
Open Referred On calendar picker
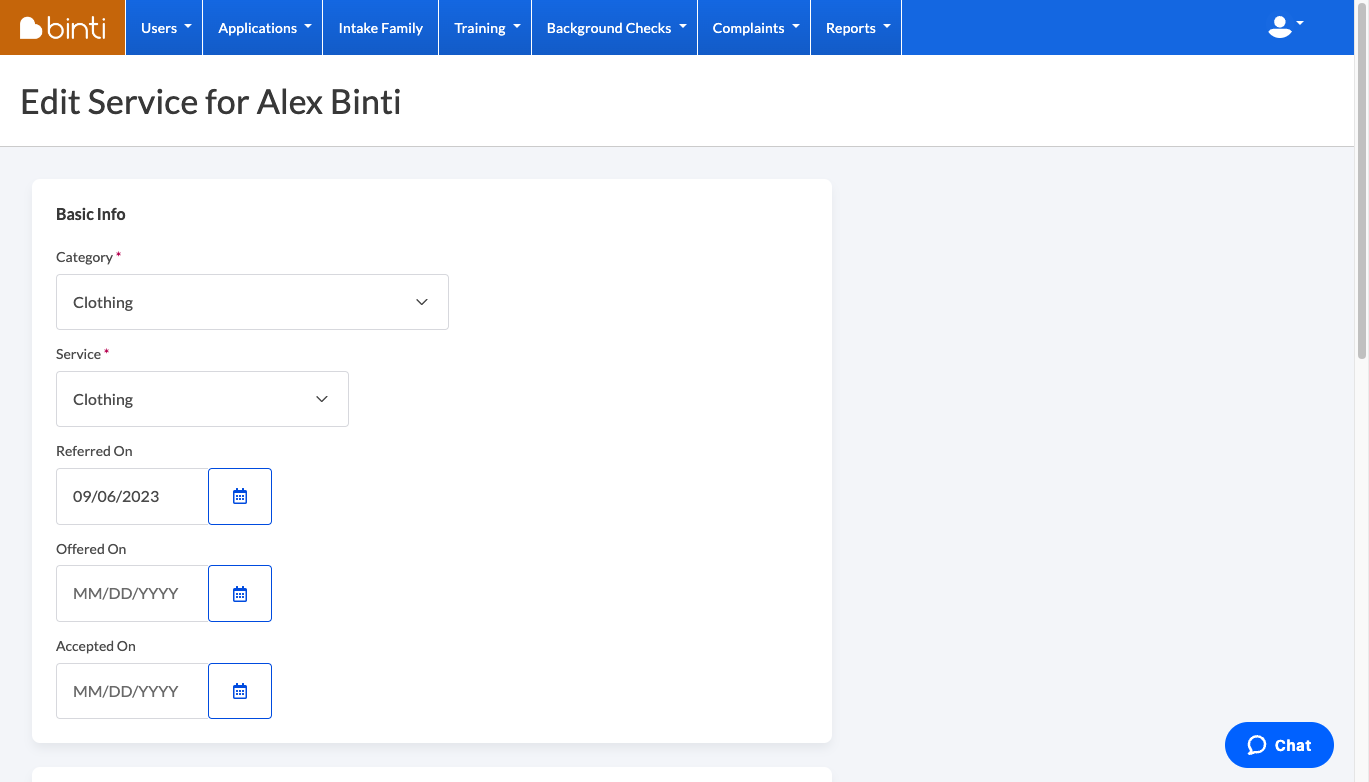[x=240, y=496]
